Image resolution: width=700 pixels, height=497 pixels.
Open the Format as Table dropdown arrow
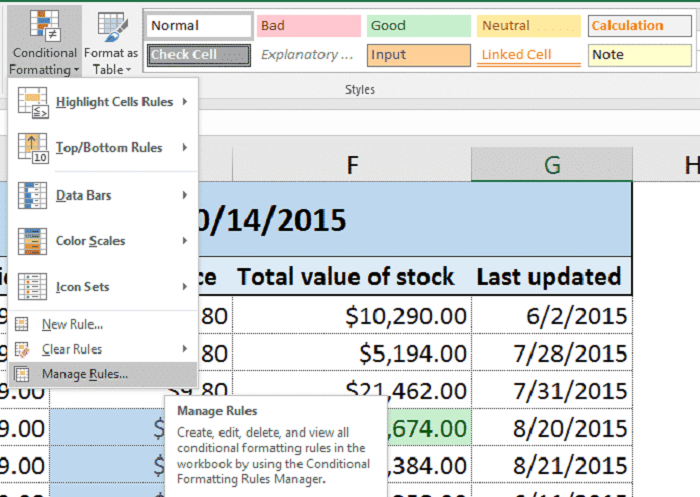tap(126, 70)
